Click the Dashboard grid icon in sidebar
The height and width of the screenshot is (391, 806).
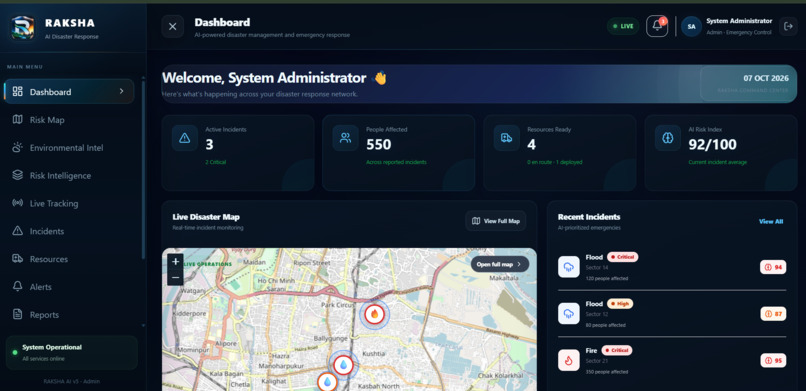click(17, 91)
